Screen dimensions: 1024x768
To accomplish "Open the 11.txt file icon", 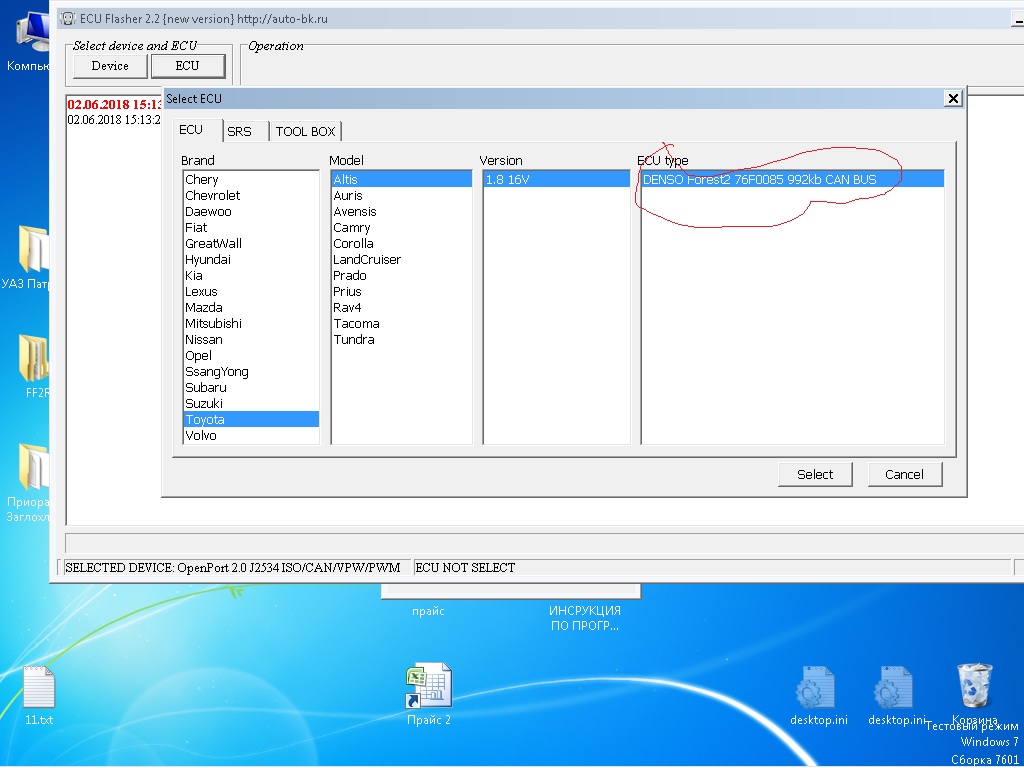I will point(38,688).
